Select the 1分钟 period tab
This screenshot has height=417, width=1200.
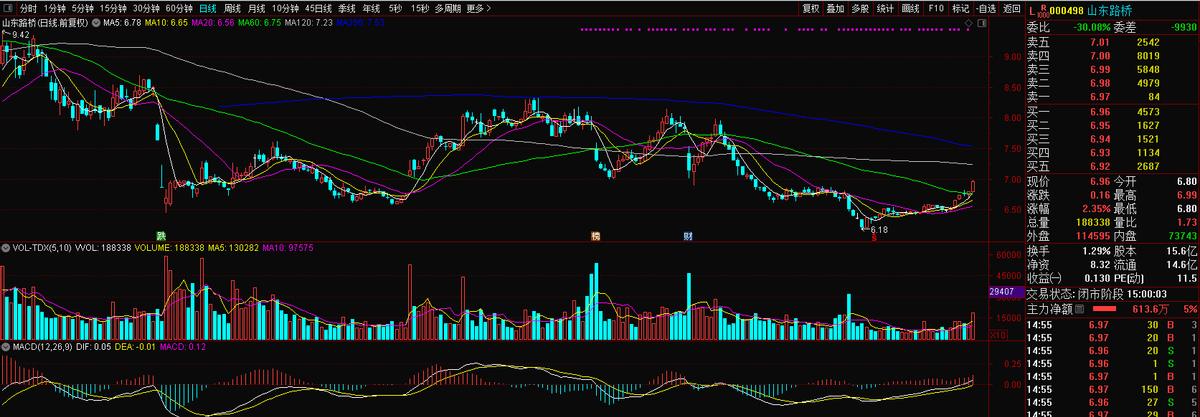[54, 8]
